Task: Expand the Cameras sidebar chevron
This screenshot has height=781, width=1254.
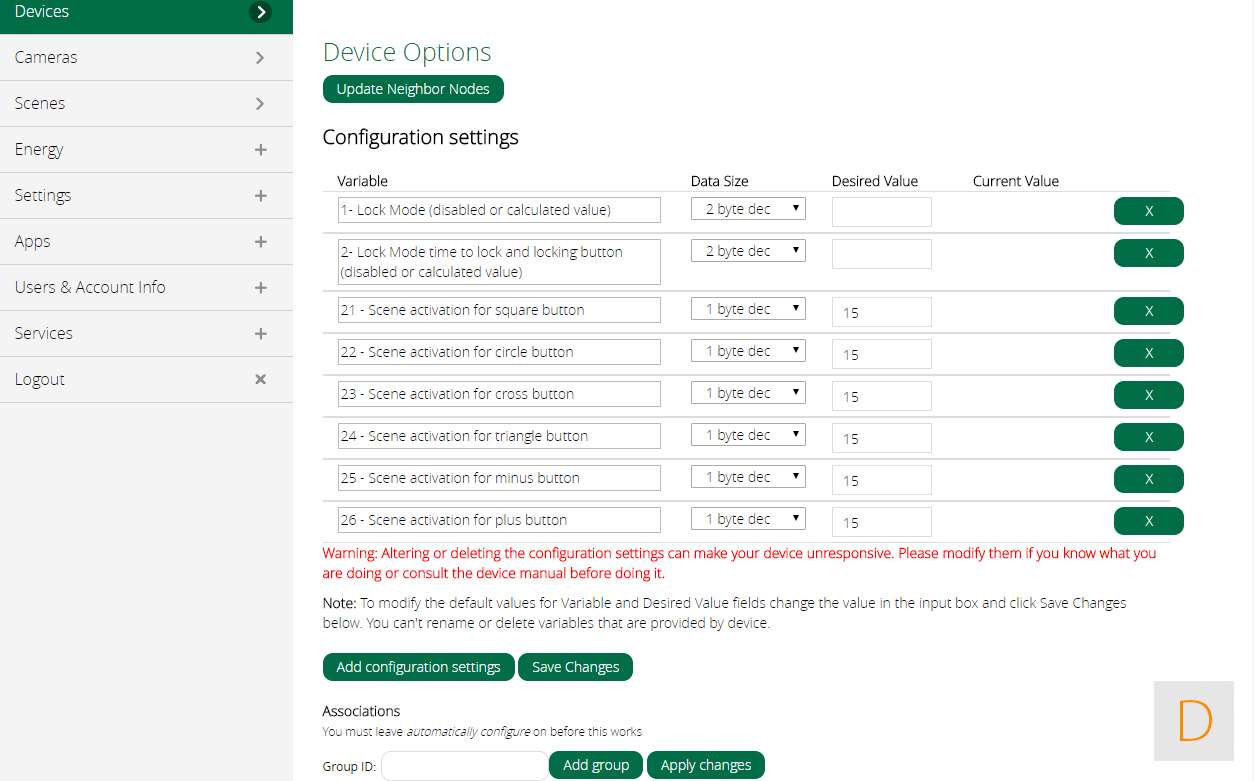Action: pyautogui.click(x=260, y=58)
